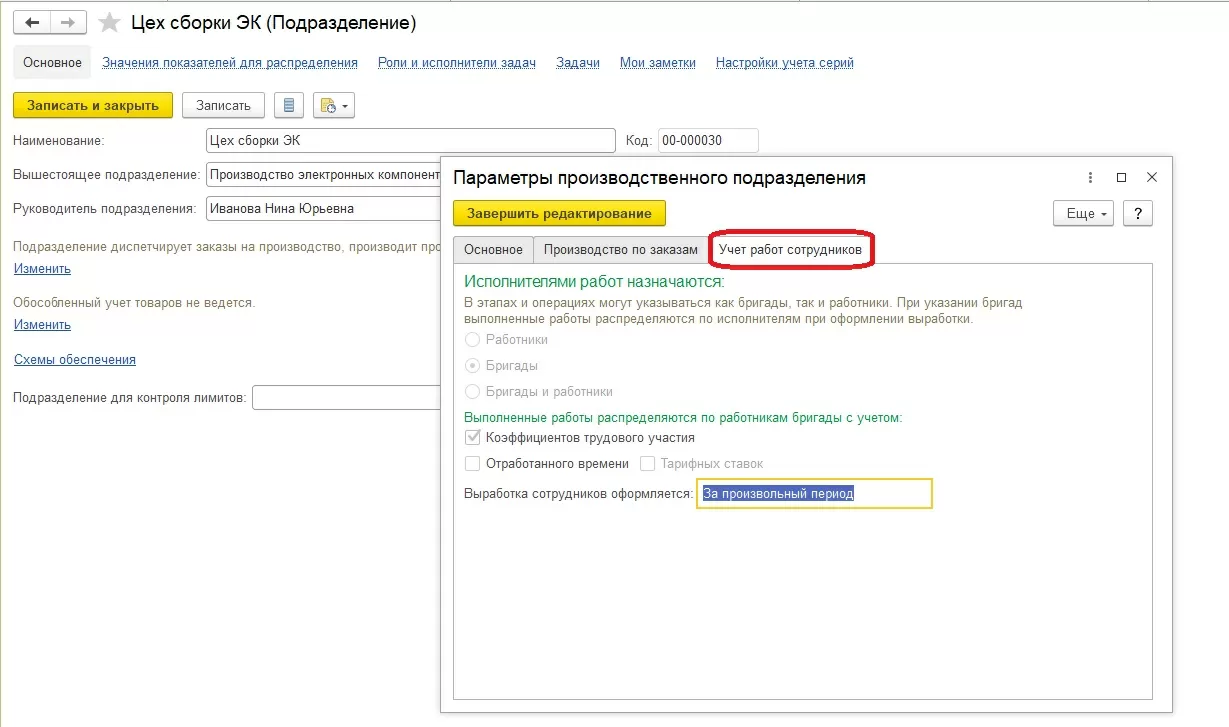Click Завершить редактирование button
Viewport: 1229px width, 727px height.
[x=559, y=213]
